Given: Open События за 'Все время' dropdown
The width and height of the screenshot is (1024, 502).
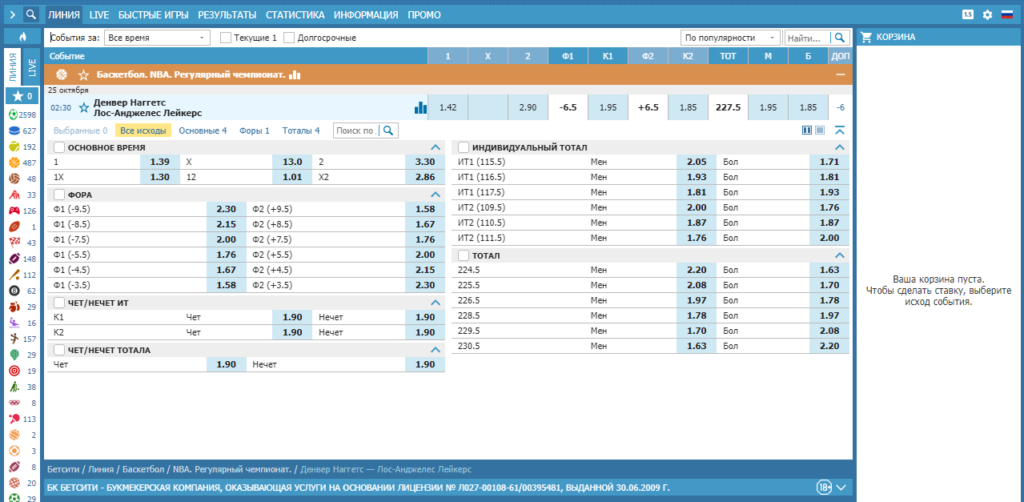Looking at the screenshot, I should [x=157, y=38].
